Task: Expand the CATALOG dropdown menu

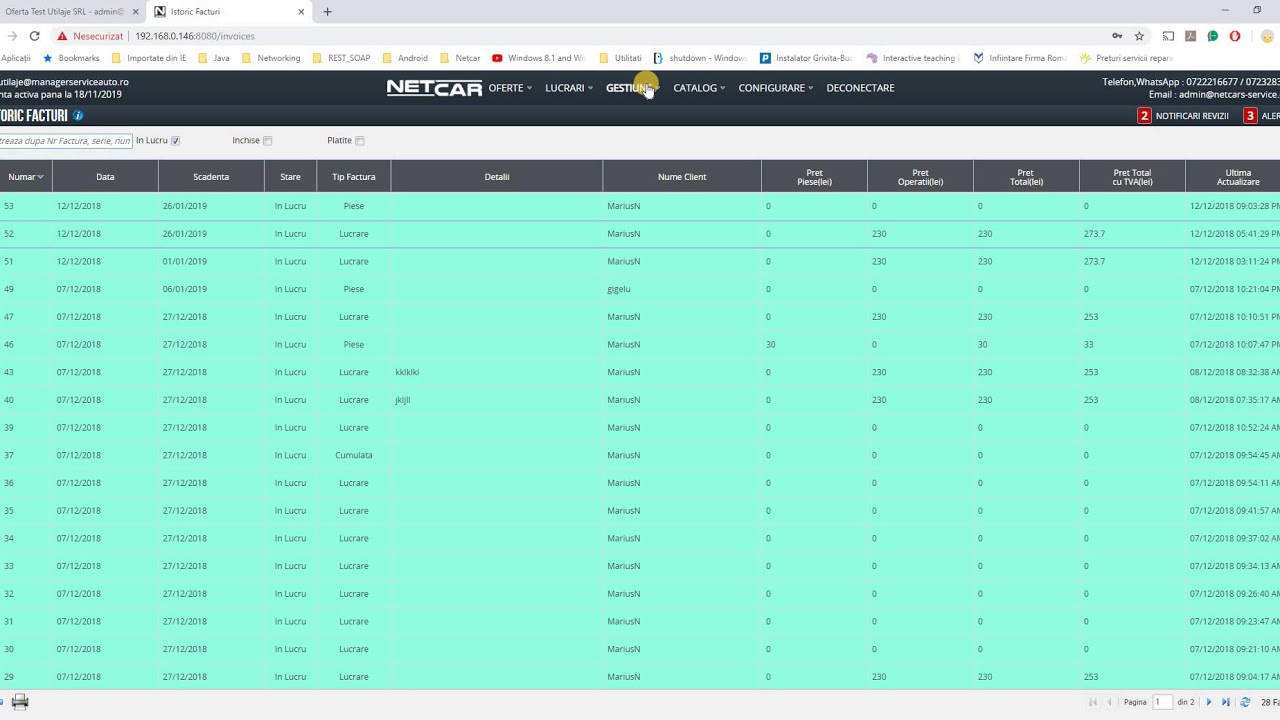Action: [699, 88]
